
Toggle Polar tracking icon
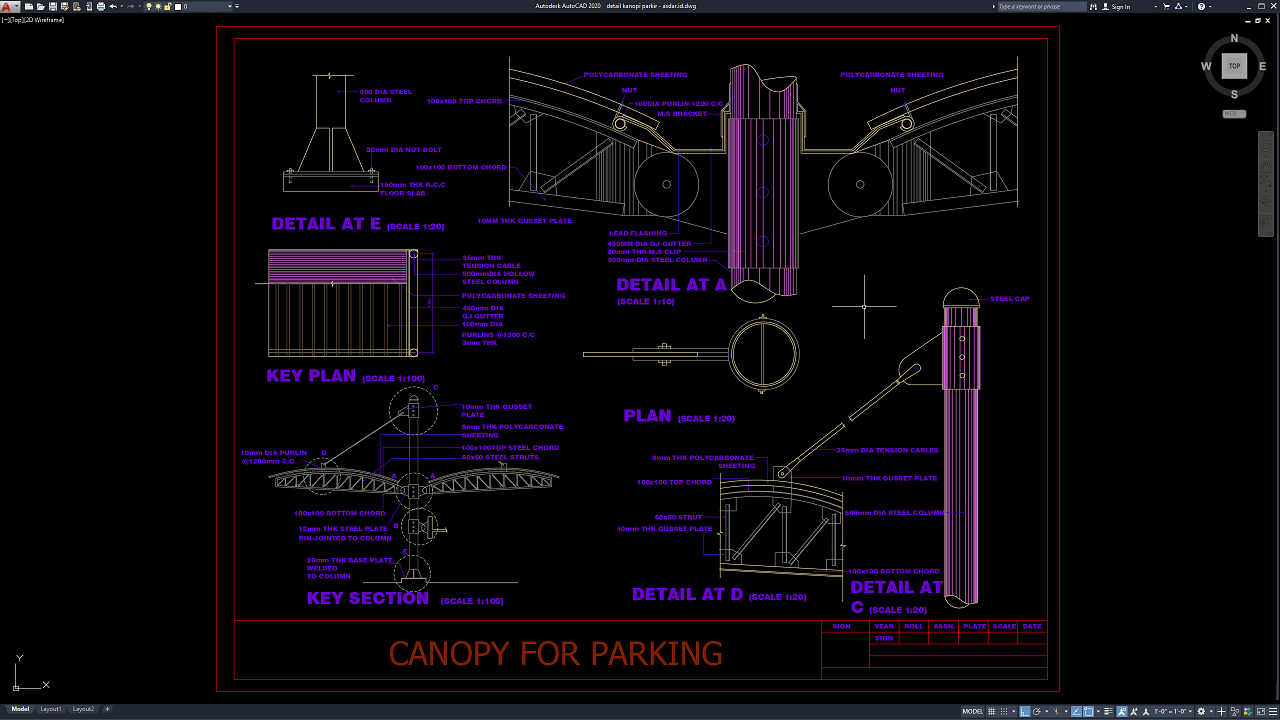[x=1036, y=711]
